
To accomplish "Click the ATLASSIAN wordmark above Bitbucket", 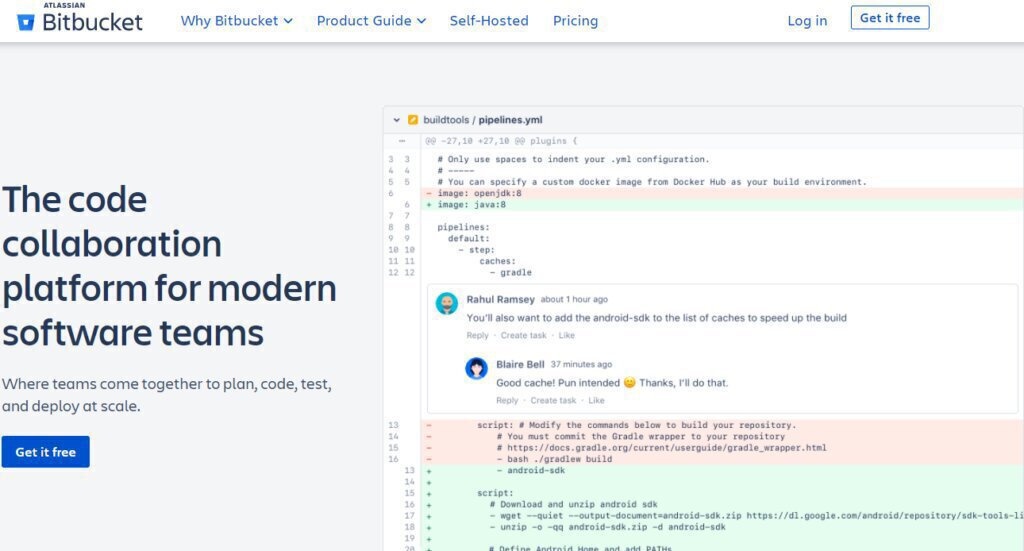I will [64, 5].
